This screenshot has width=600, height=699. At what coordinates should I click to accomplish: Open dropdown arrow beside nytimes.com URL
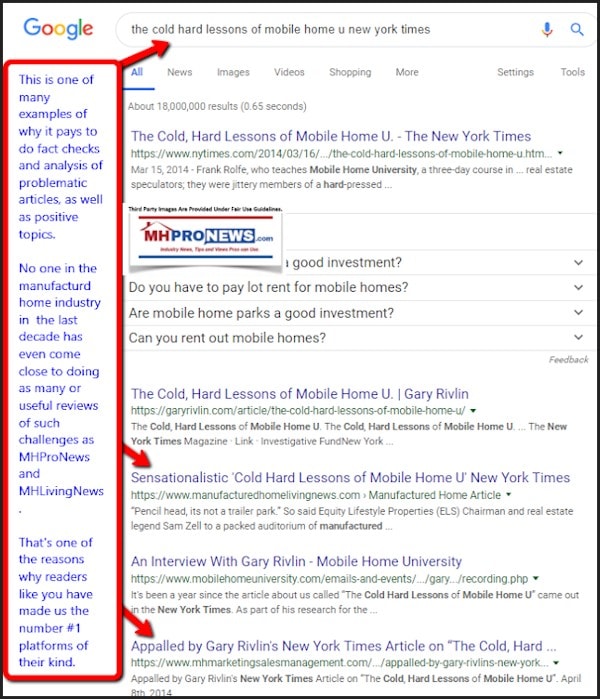point(560,153)
